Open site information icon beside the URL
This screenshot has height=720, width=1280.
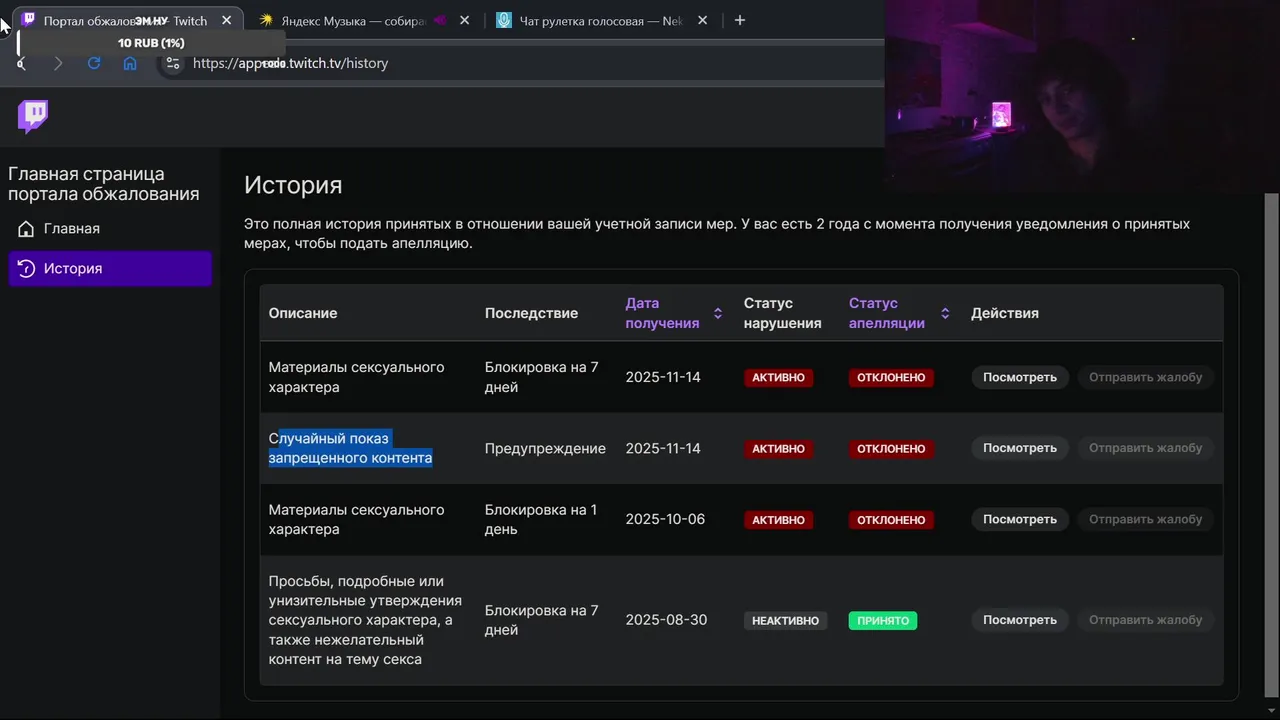coord(173,63)
